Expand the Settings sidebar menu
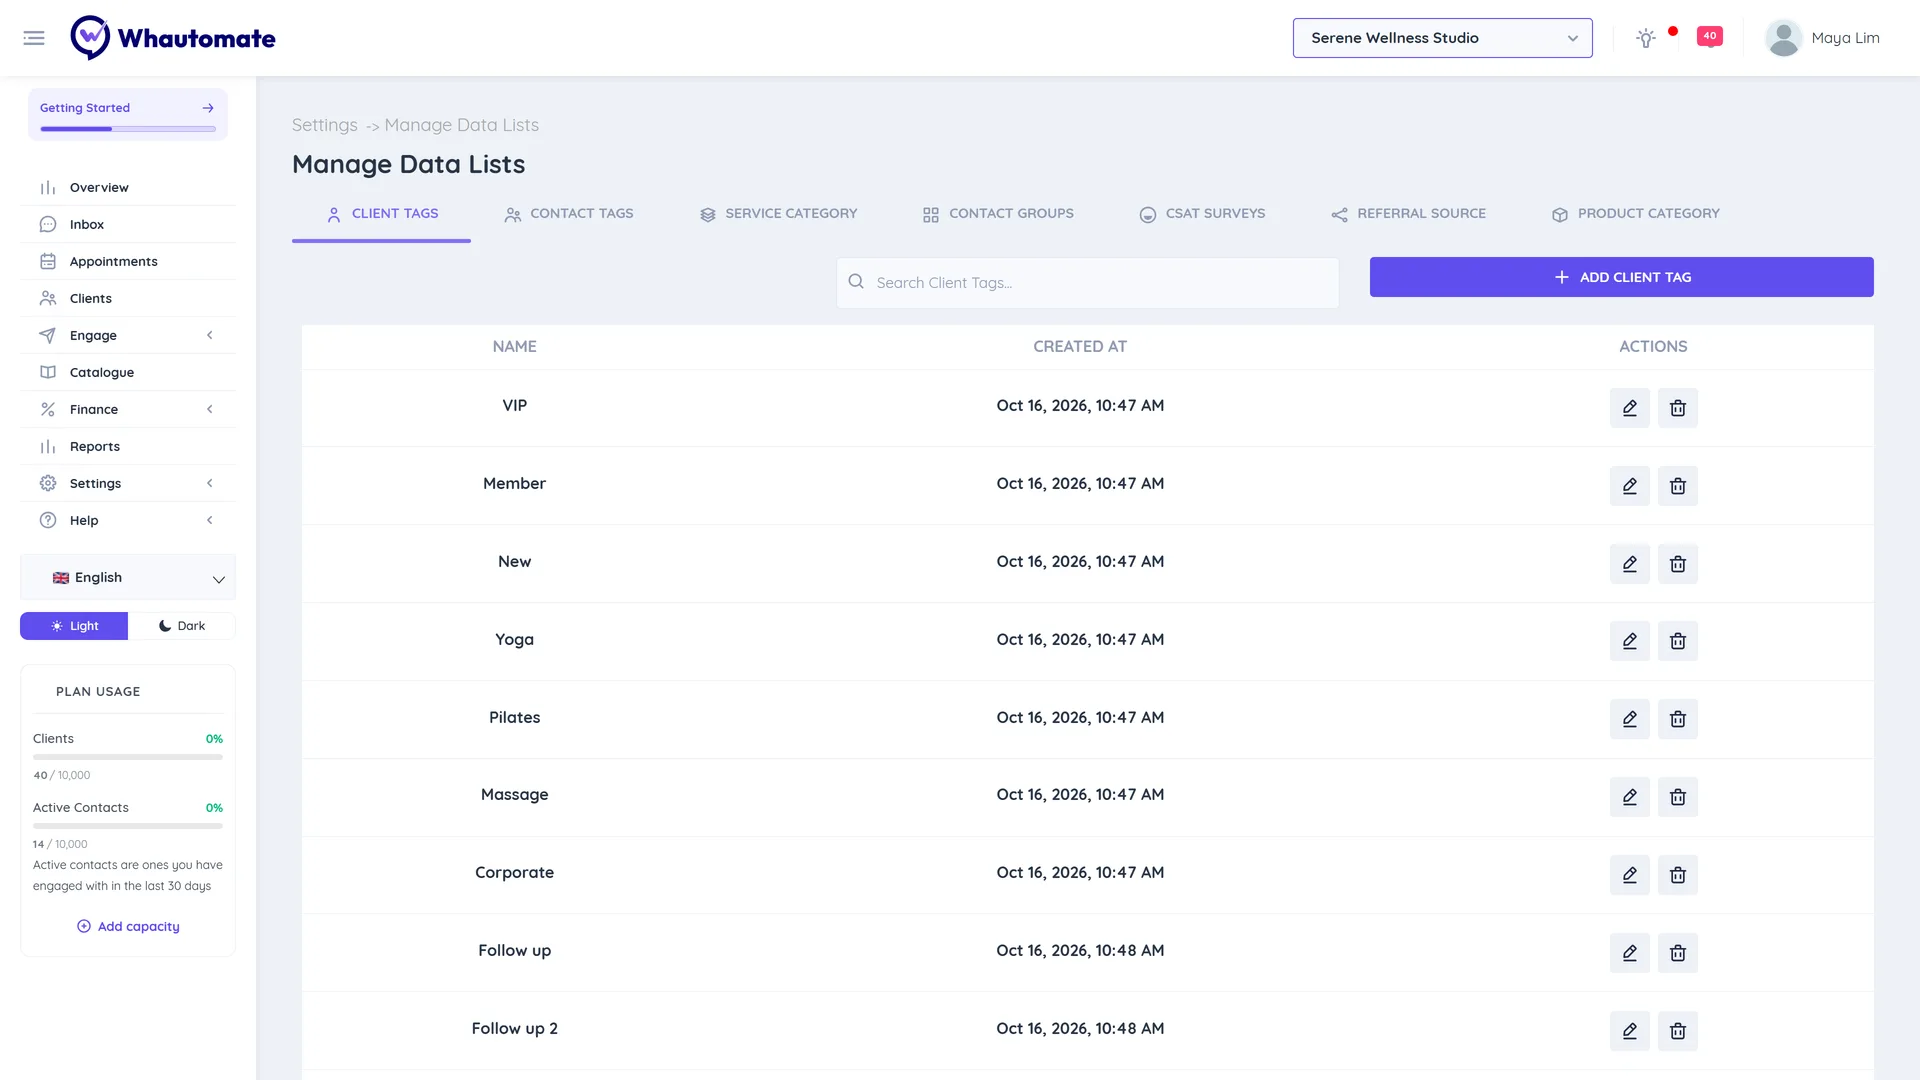Screen dimensions: 1920x1080 point(128,483)
